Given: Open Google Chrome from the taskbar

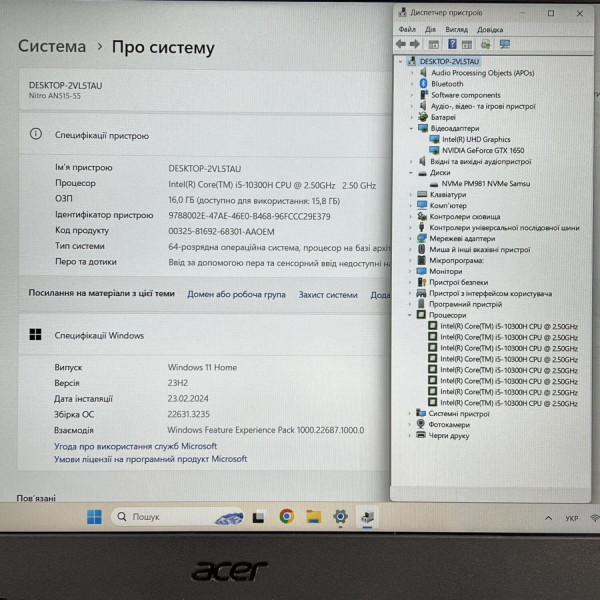Looking at the screenshot, I should point(287,517).
